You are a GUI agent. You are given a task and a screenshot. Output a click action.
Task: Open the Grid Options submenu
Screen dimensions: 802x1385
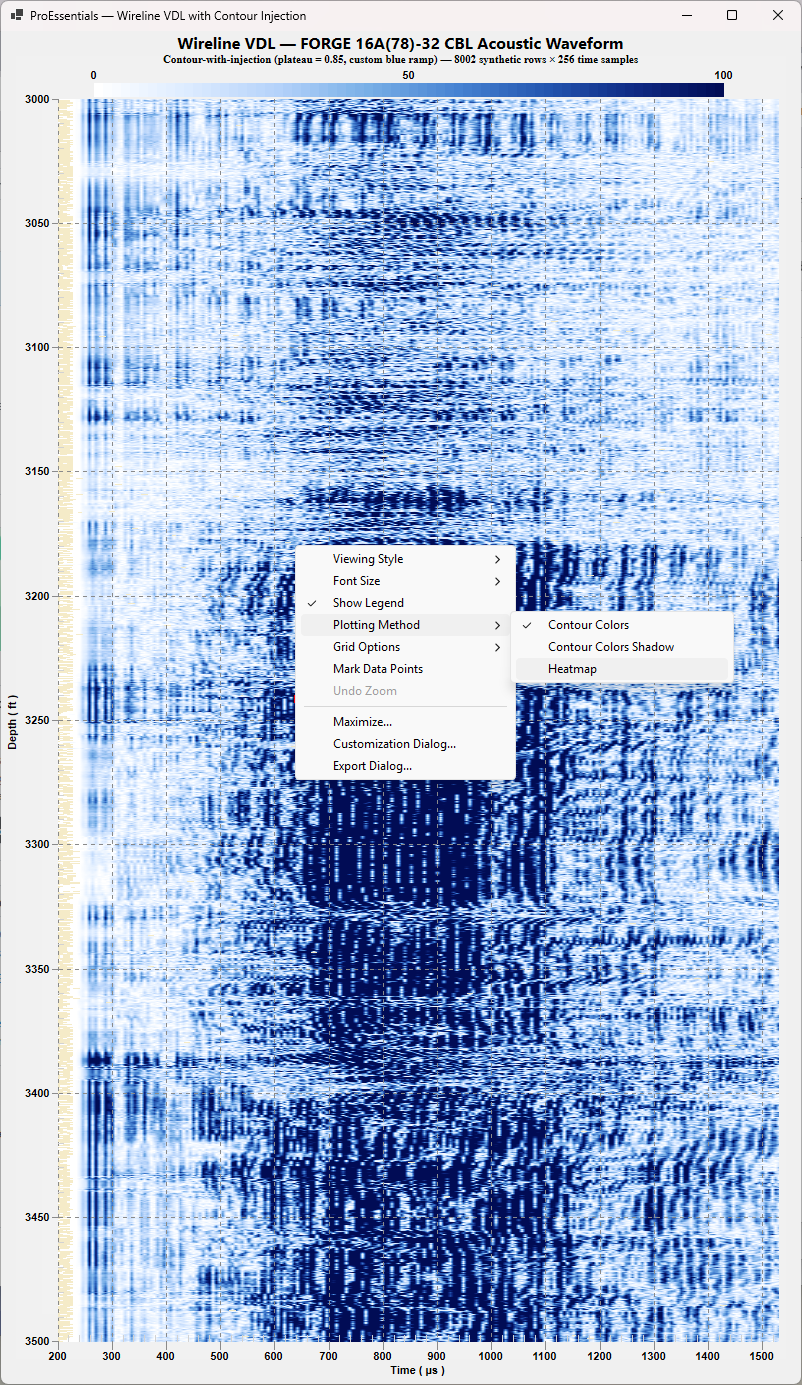pos(405,647)
